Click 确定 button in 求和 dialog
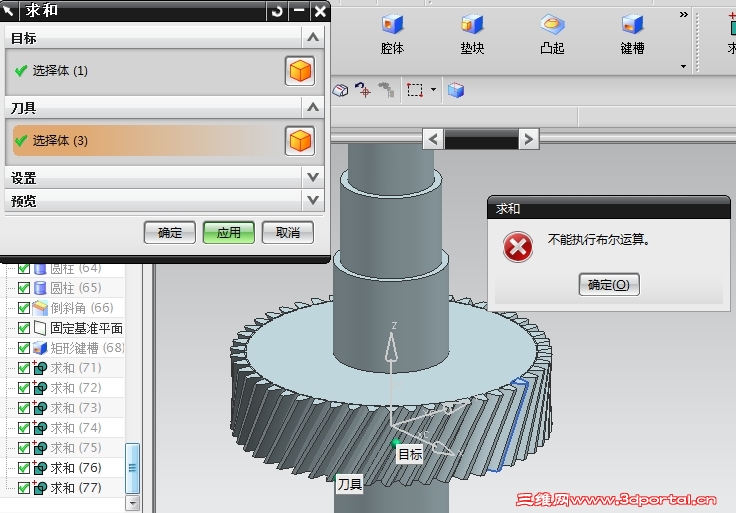The image size is (736, 513). tap(169, 233)
